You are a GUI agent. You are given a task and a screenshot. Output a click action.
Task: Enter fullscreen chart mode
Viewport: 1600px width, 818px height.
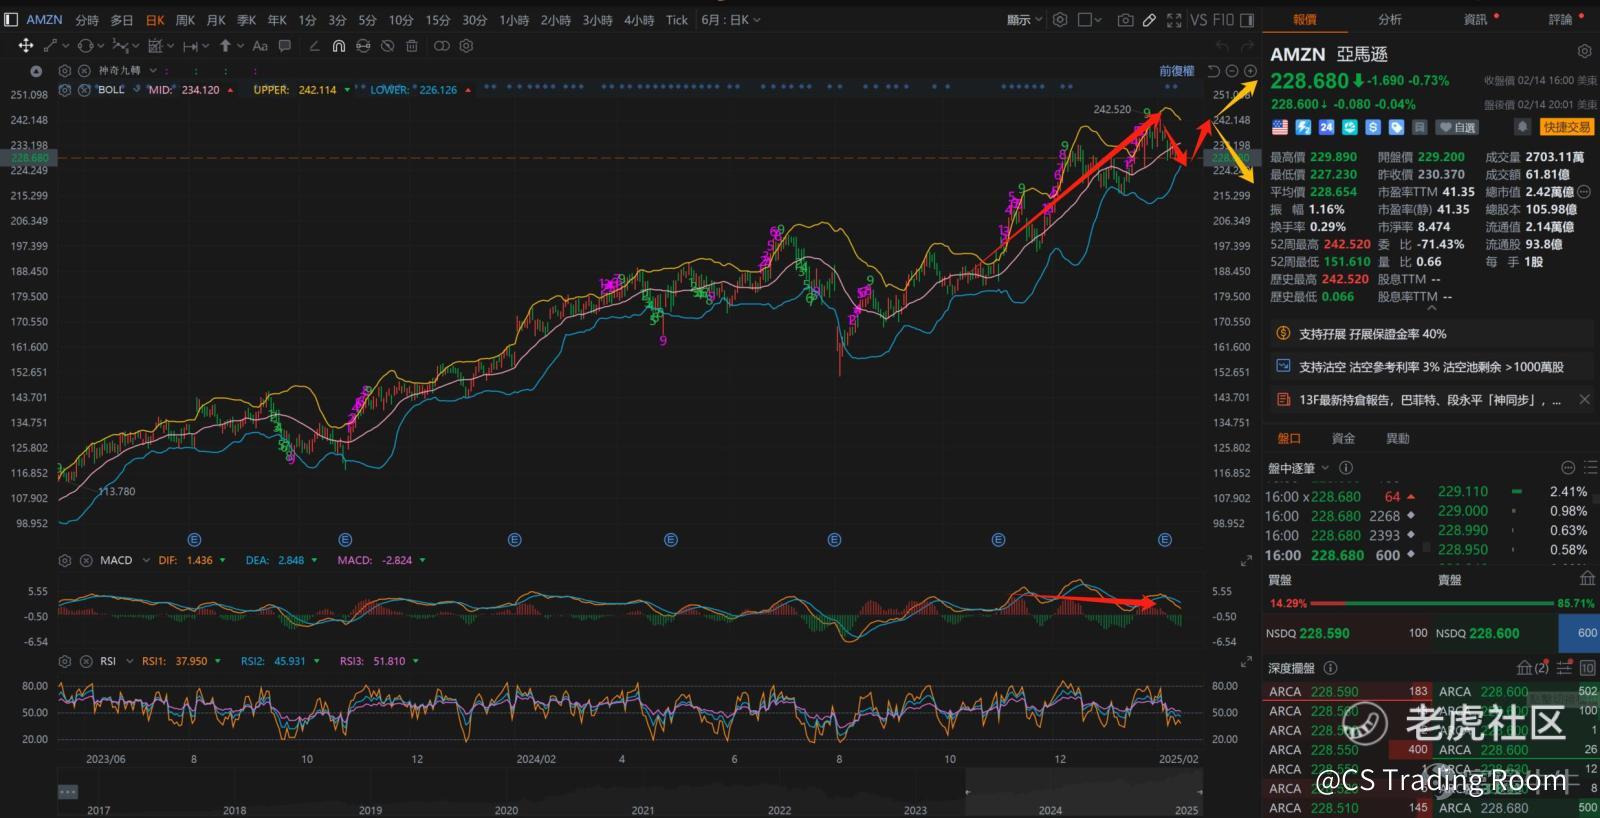[1174, 19]
